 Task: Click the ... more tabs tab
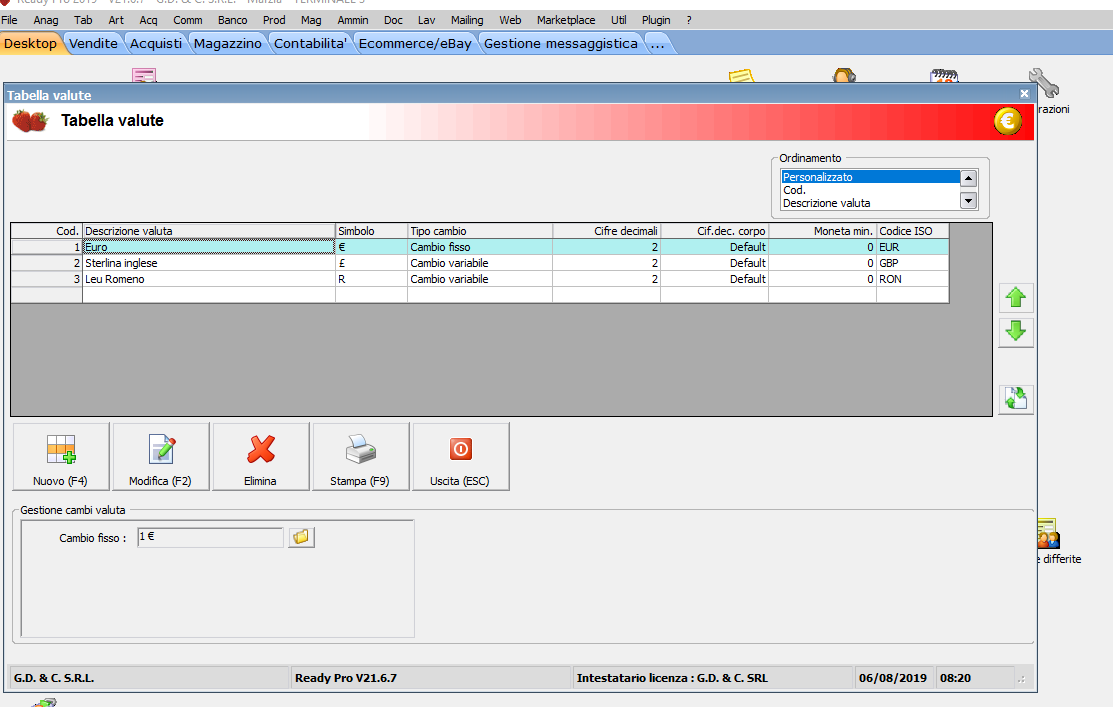[x=657, y=43]
